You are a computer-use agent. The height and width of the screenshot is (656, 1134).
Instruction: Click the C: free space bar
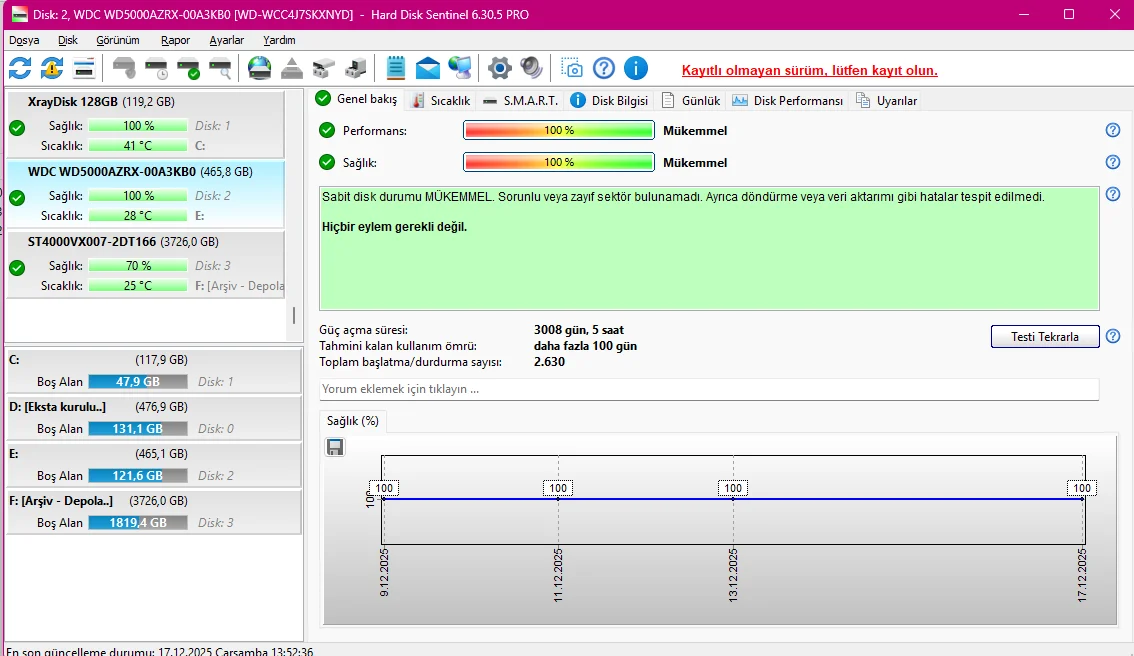137,382
